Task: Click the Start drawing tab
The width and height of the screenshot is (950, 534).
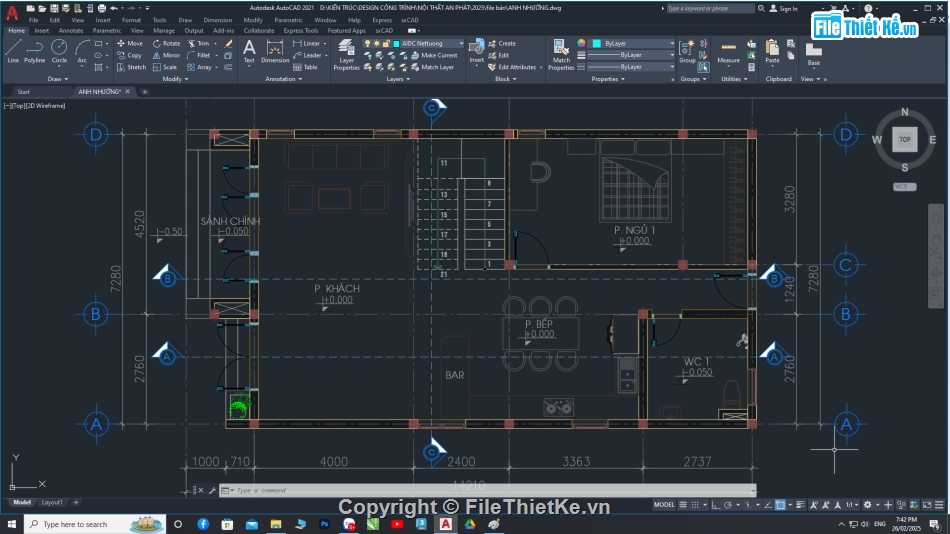Action: pyautogui.click(x=24, y=92)
